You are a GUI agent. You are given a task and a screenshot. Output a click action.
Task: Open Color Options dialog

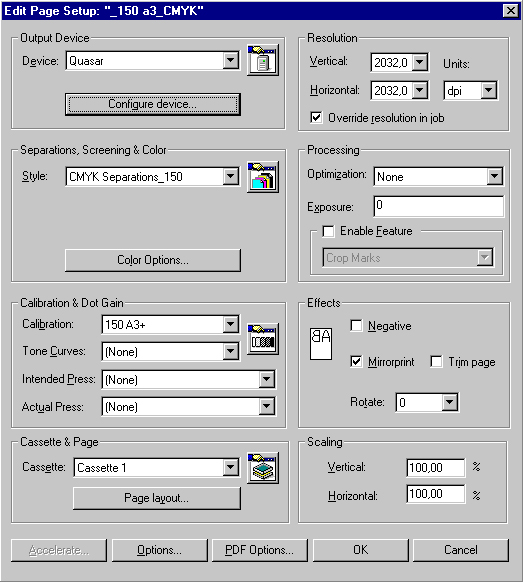coord(153,260)
